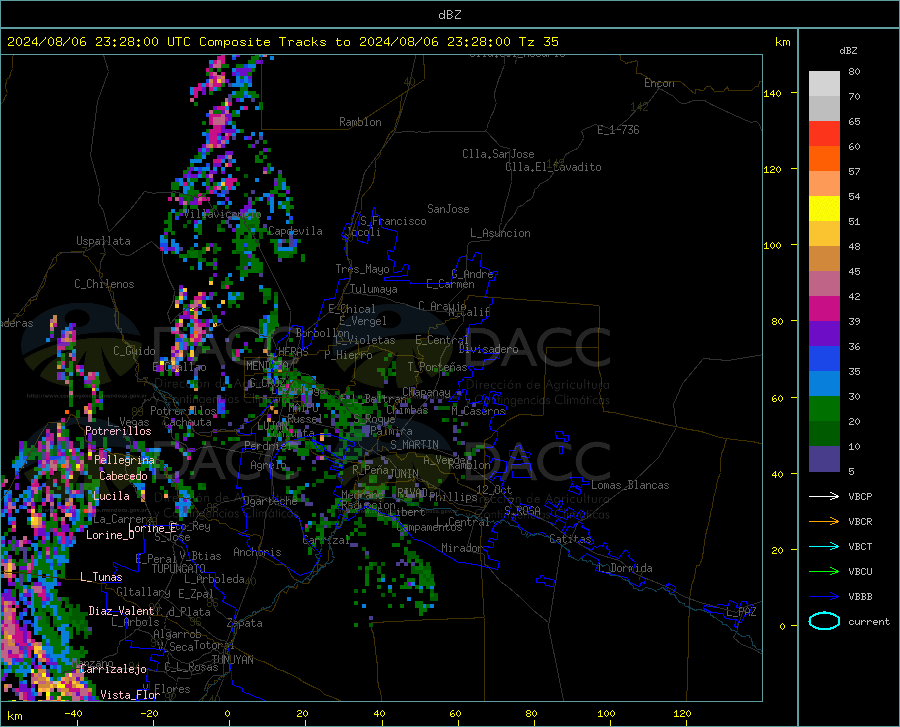900x727 pixels.
Task: Pick the green 30 dBZ color swatch
Action: (x=824, y=409)
